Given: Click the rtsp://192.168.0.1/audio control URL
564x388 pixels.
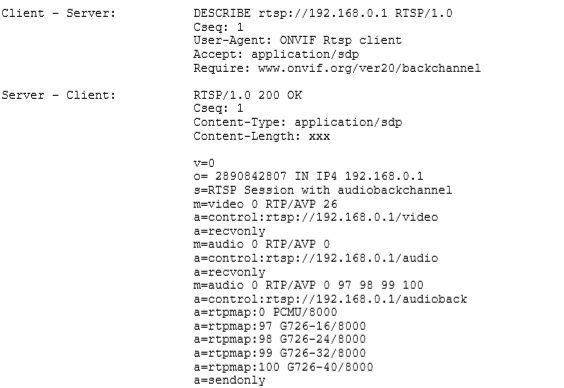Looking at the screenshot, I should (351, 259).
